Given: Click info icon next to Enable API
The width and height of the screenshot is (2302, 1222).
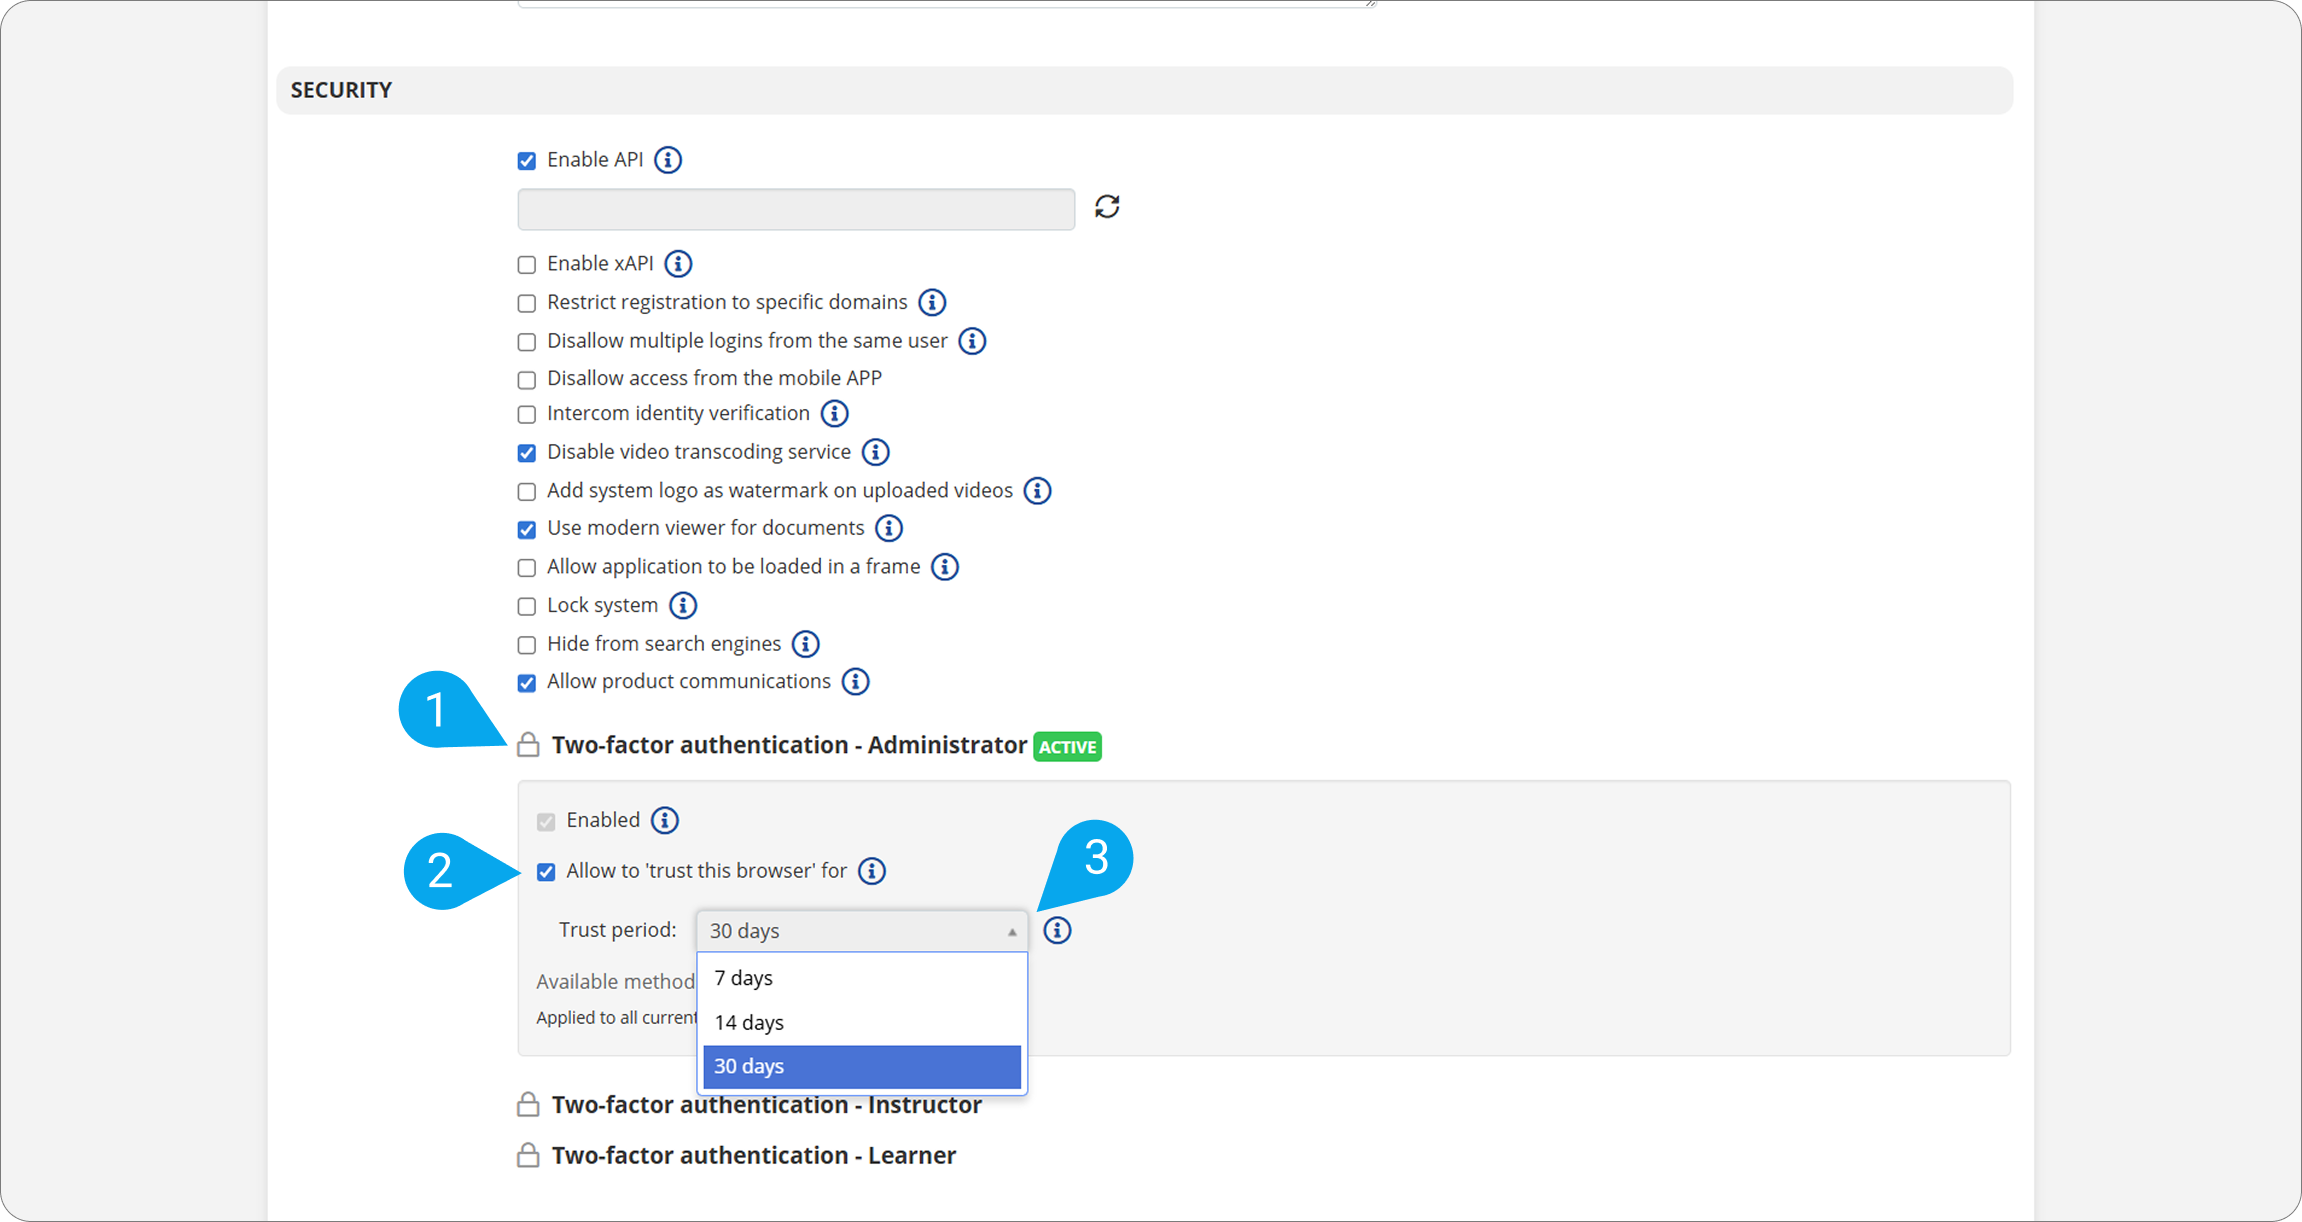Looking at the screenshot, I should 668,160.
